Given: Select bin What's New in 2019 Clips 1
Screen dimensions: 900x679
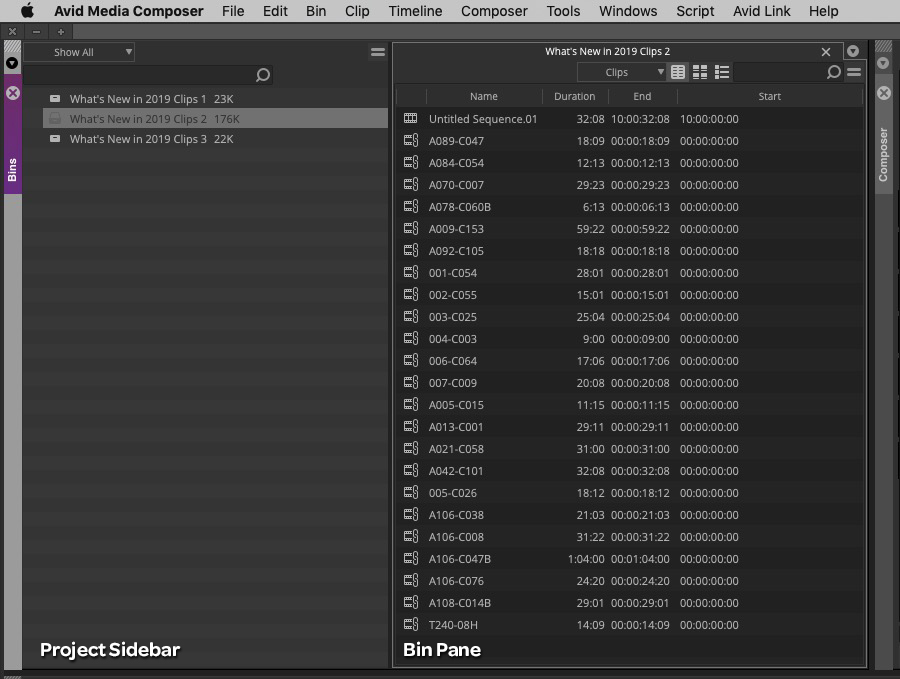Looking at the screenshot, I should click(215, 99).
